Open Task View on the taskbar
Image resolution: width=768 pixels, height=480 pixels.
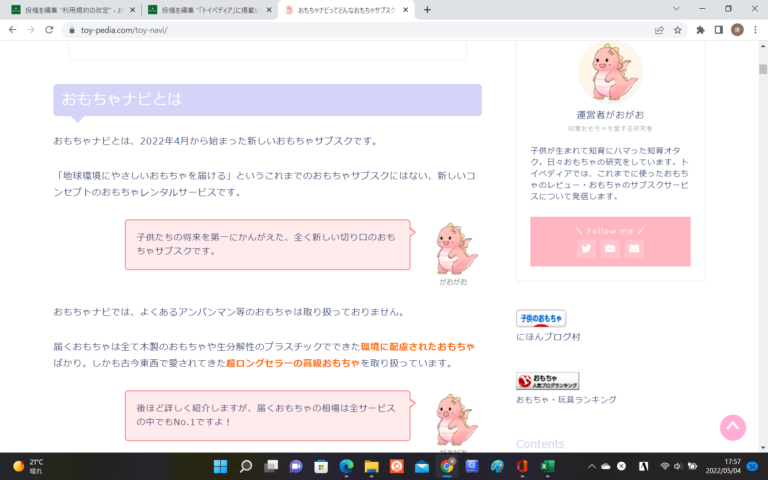(271, 466)
